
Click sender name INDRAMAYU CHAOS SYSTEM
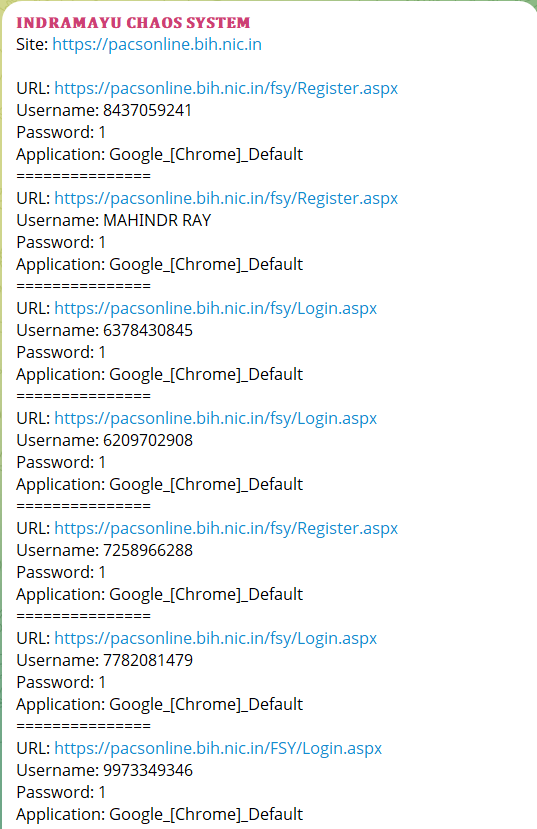point(133,23)
